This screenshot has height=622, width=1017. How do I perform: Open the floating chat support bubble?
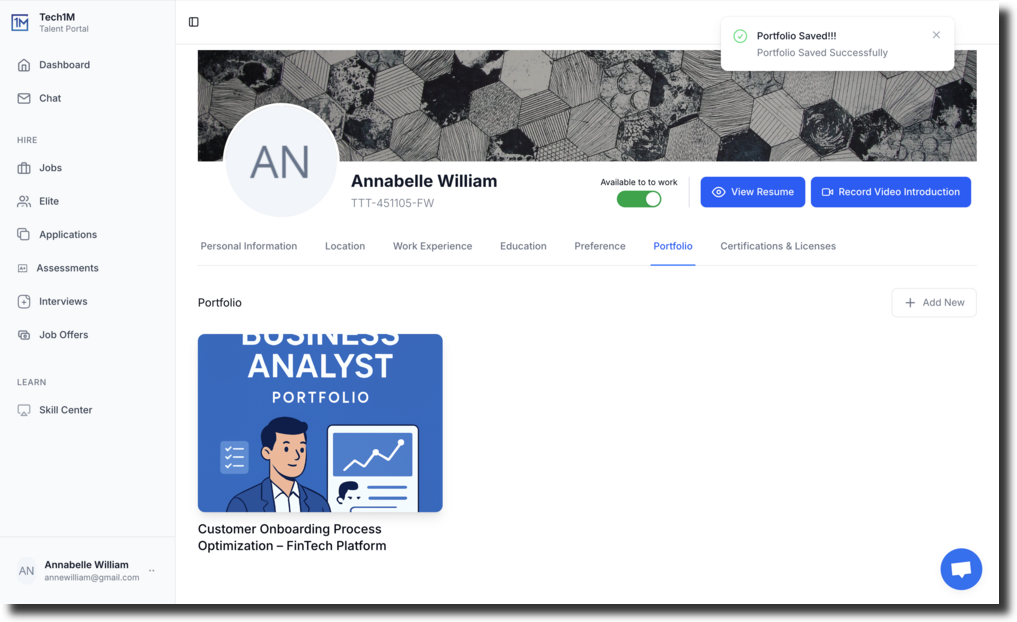961,569
